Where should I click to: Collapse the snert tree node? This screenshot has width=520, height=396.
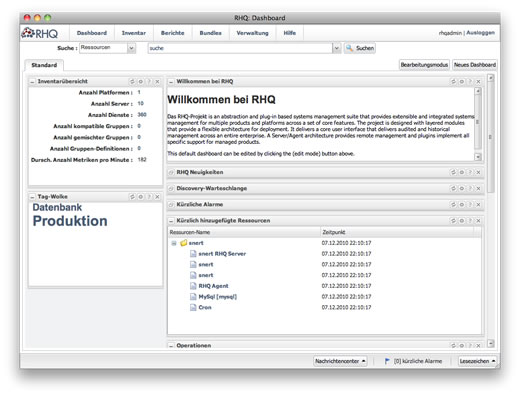tap(174, 243)
